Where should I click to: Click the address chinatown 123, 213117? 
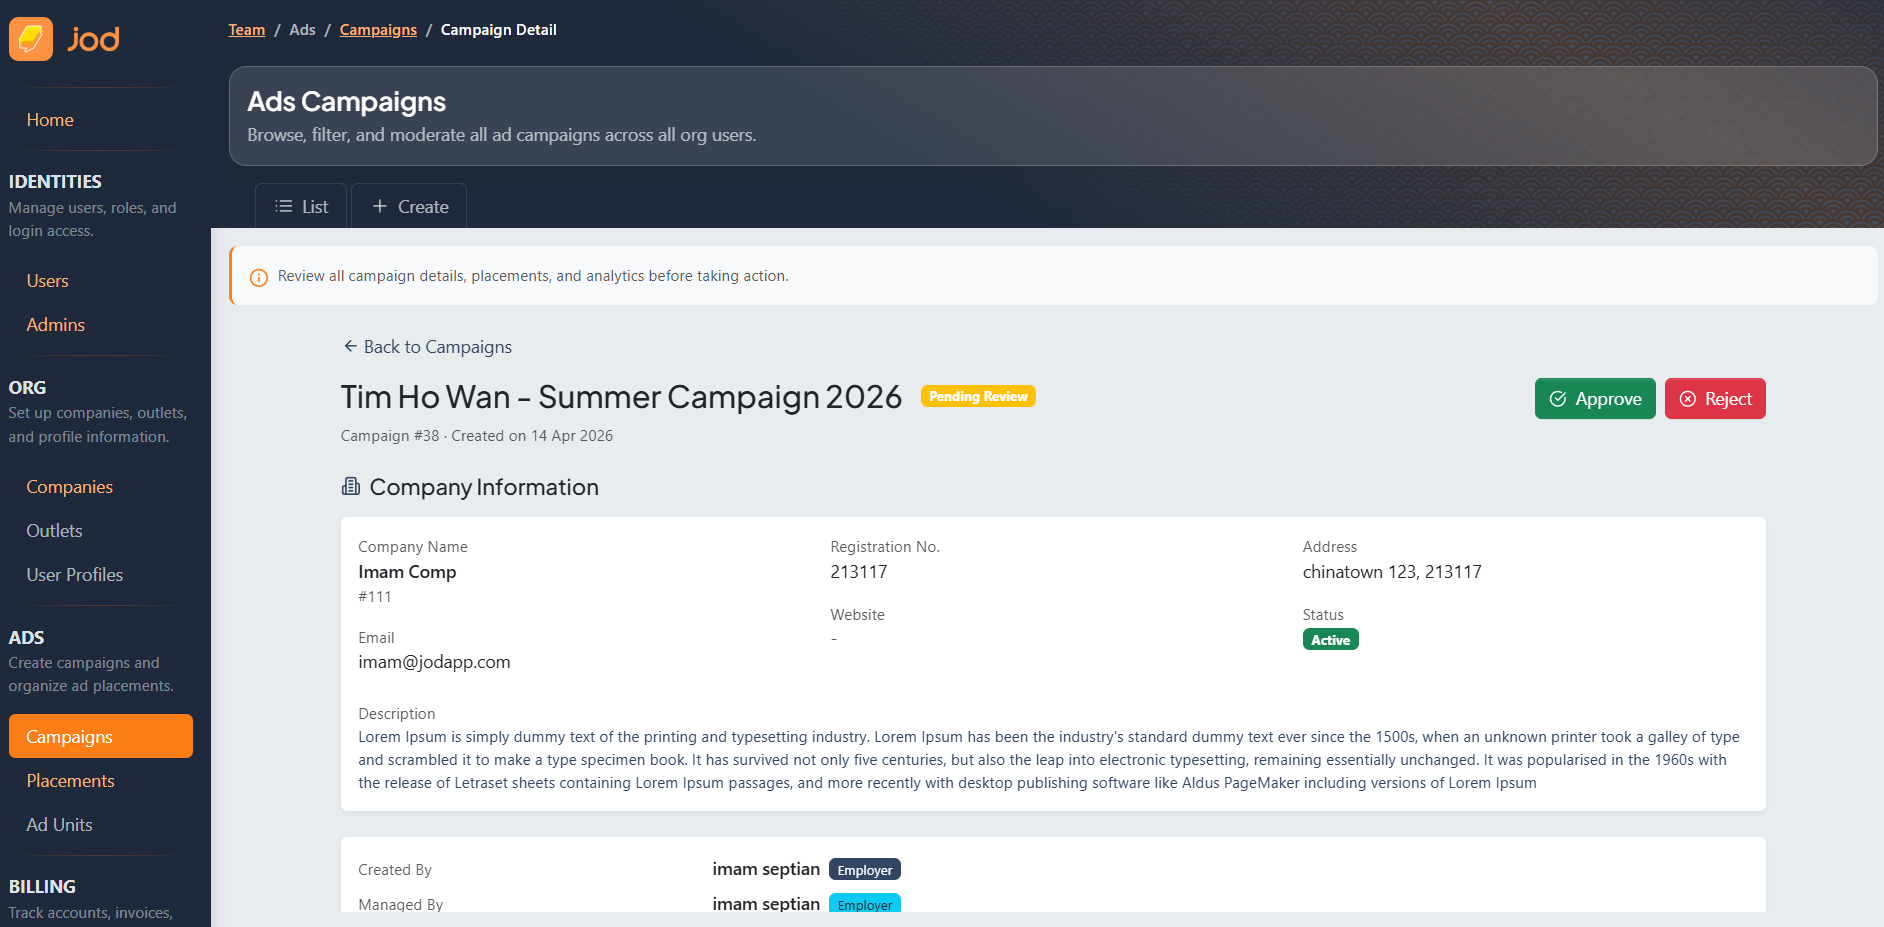coord(1392,572)
